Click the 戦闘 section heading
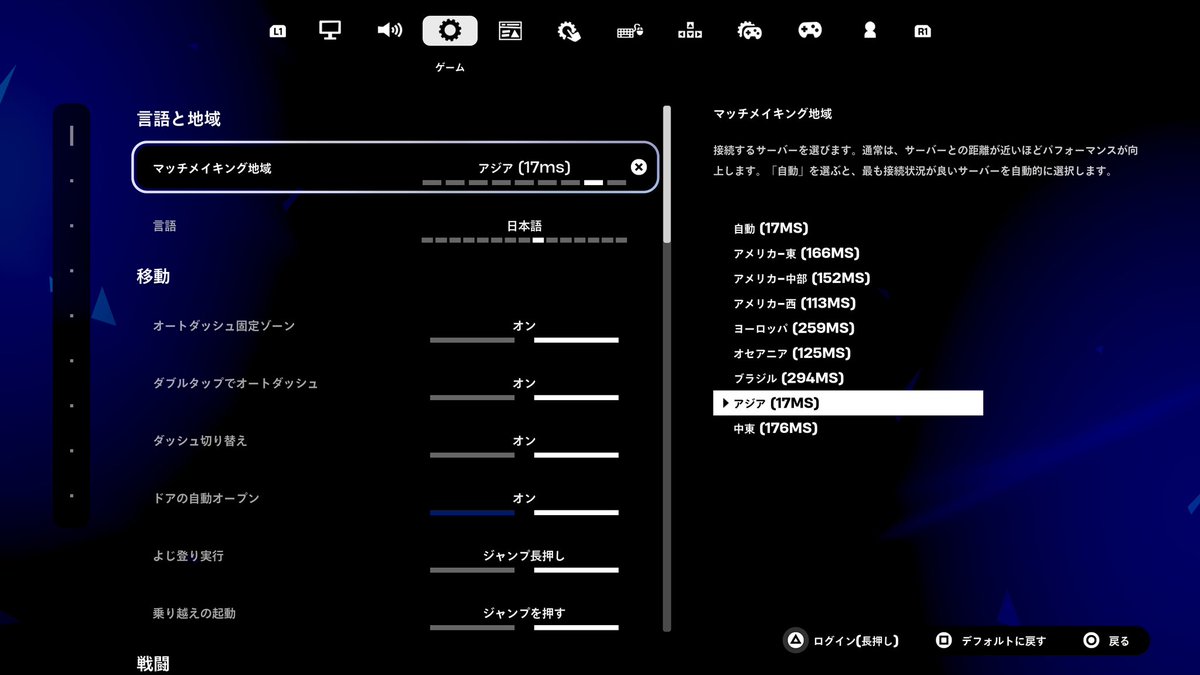 click(x=153, y=664)
